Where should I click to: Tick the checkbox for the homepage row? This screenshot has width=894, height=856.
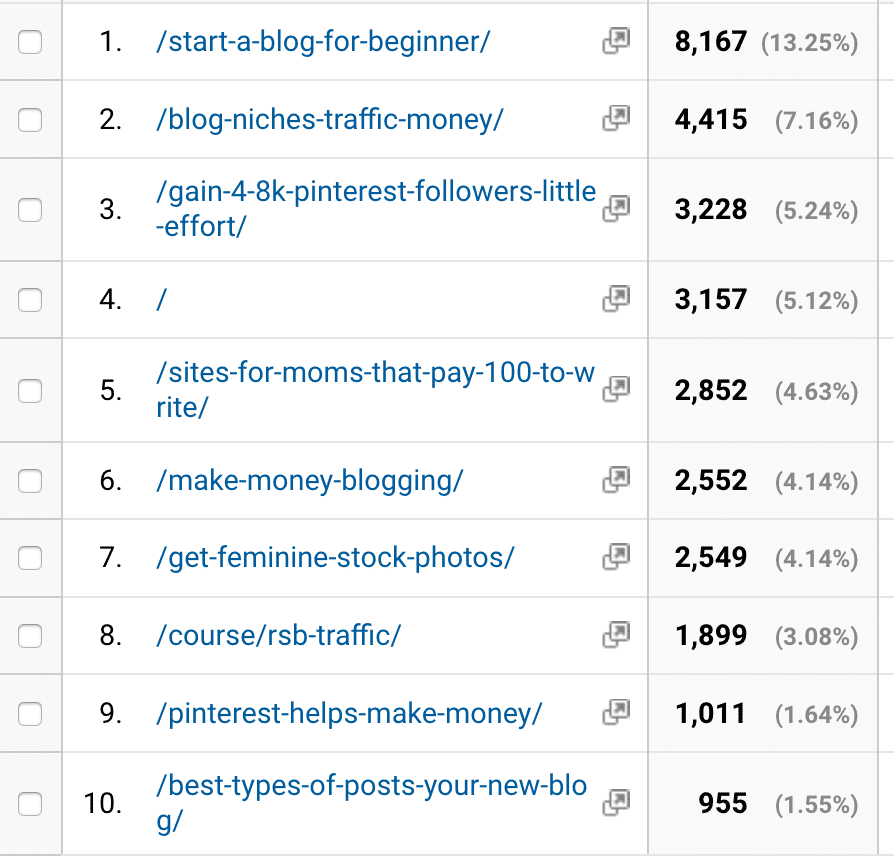31,300
